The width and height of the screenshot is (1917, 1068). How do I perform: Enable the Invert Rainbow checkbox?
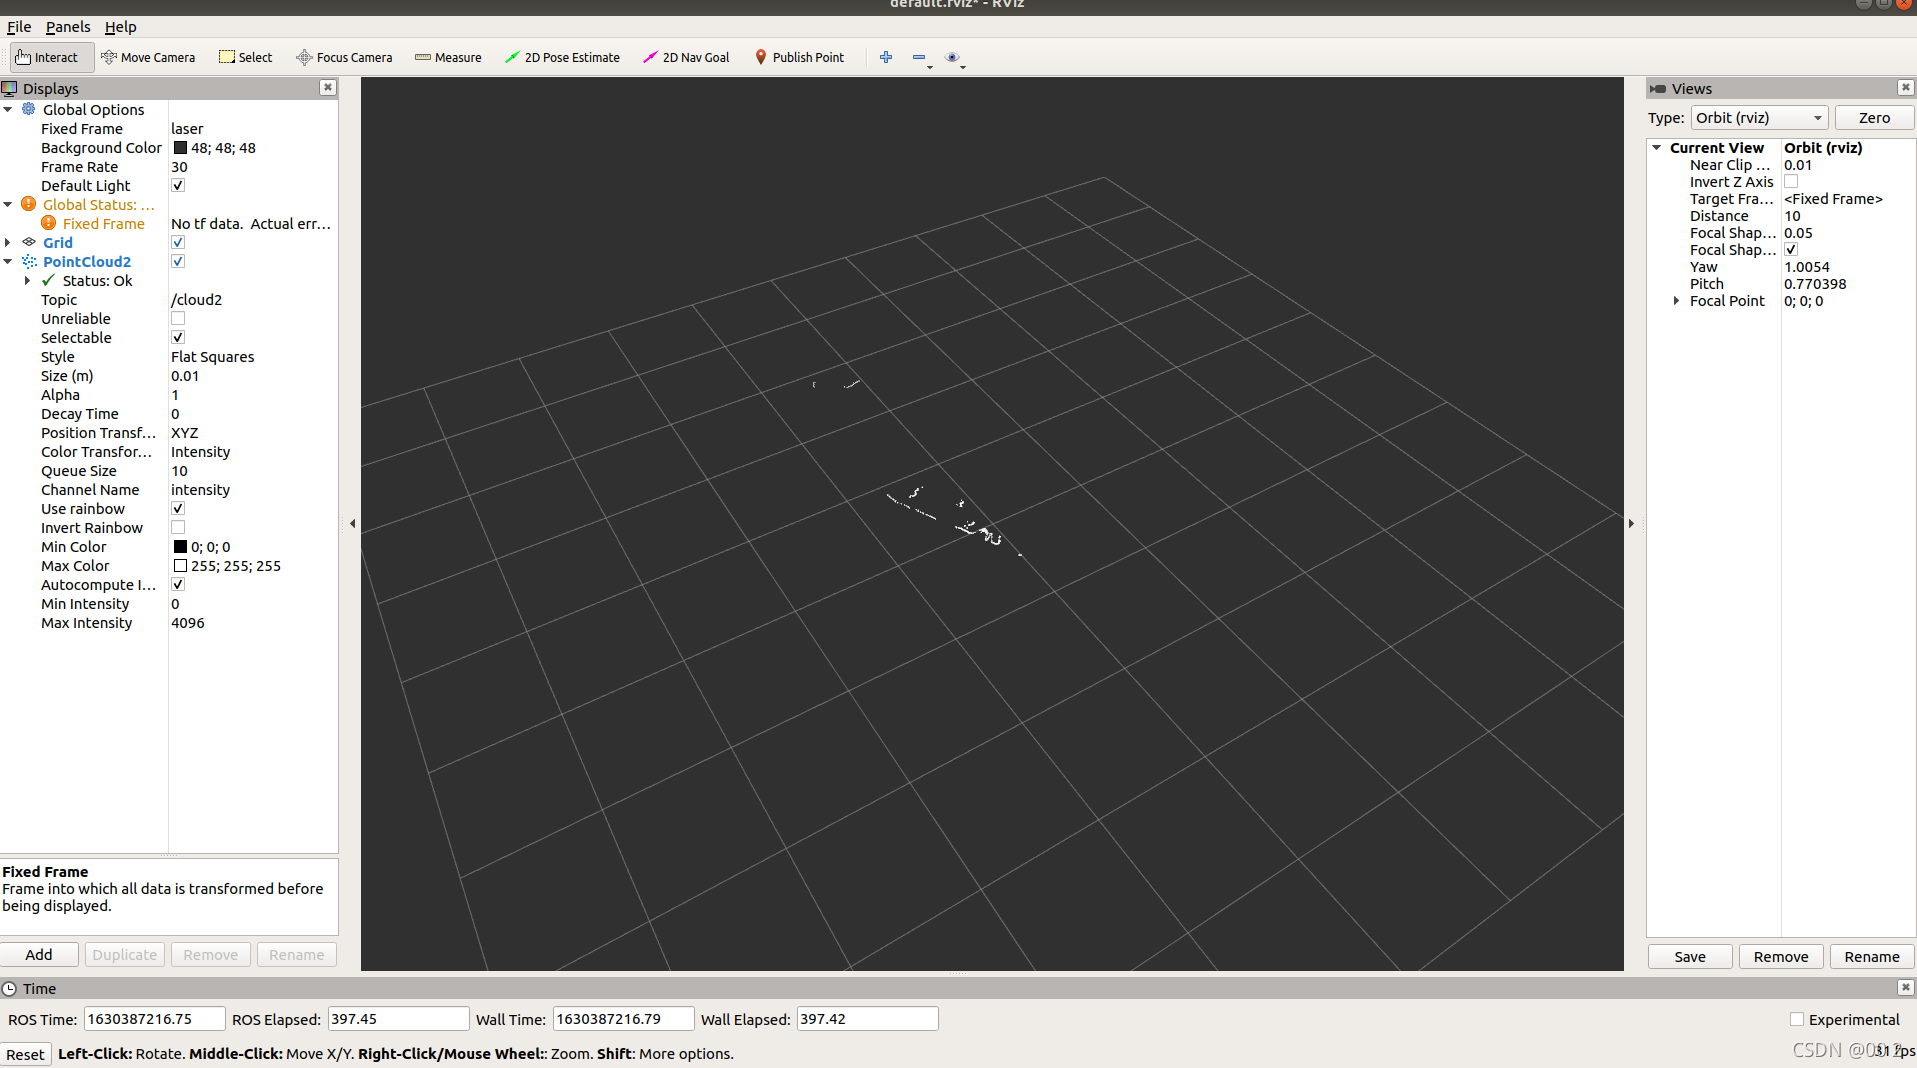(178, 527)
